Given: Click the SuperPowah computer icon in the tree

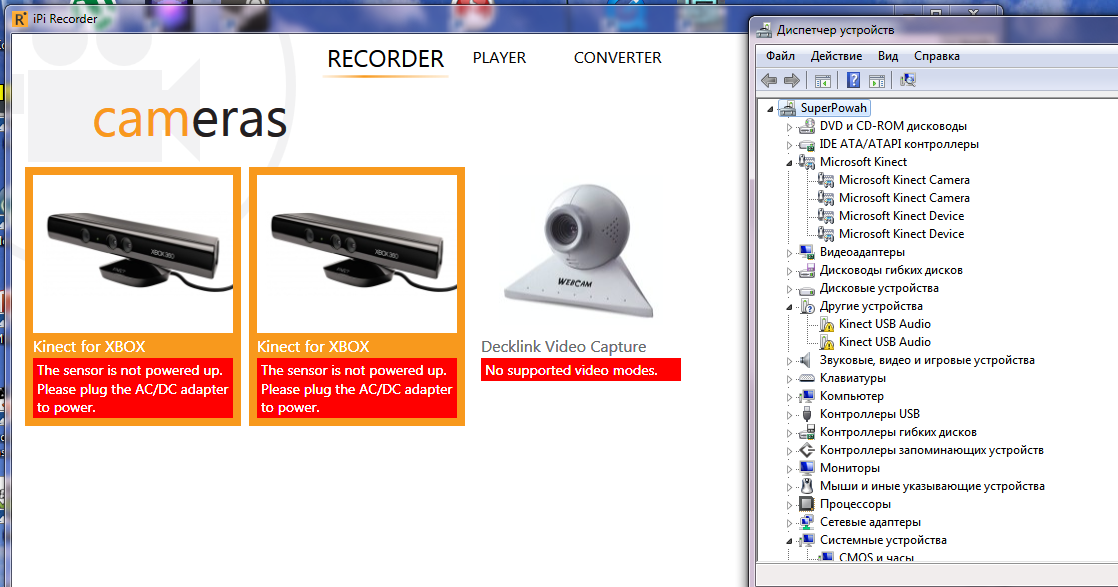Looking at the screenshot, I should 787,108.
